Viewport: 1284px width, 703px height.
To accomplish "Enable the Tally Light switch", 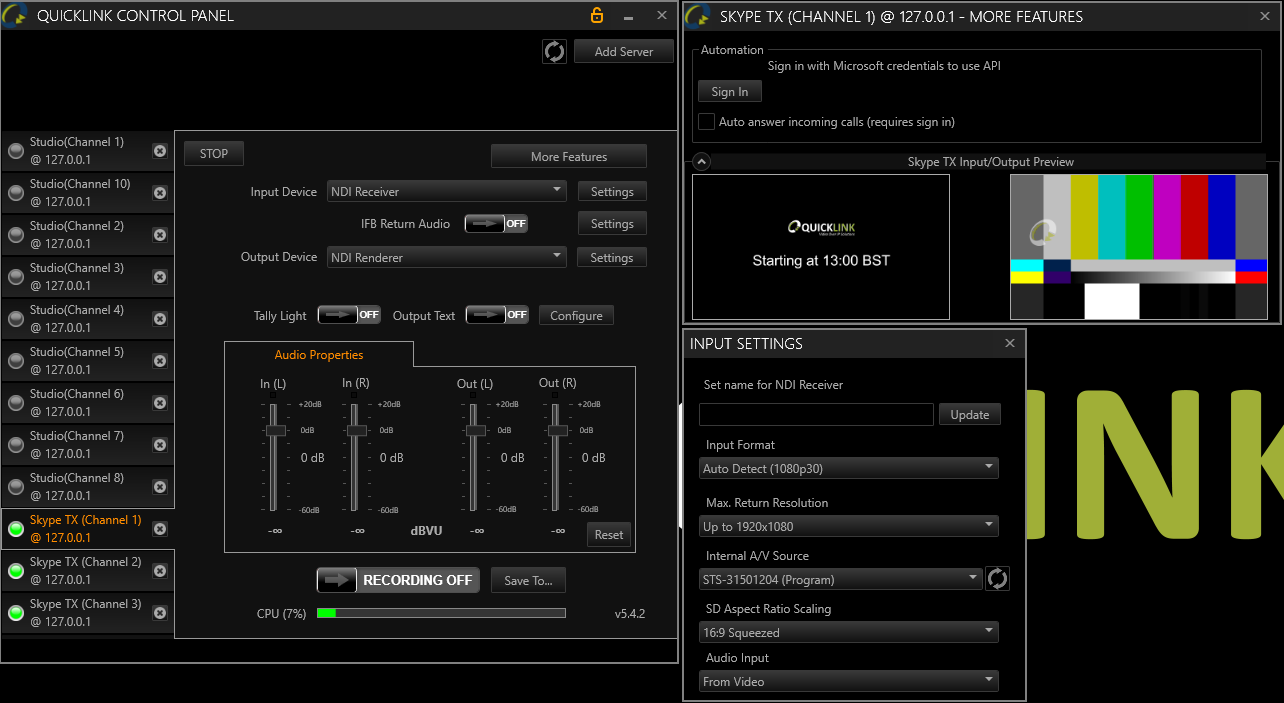I will click(349, 315).
